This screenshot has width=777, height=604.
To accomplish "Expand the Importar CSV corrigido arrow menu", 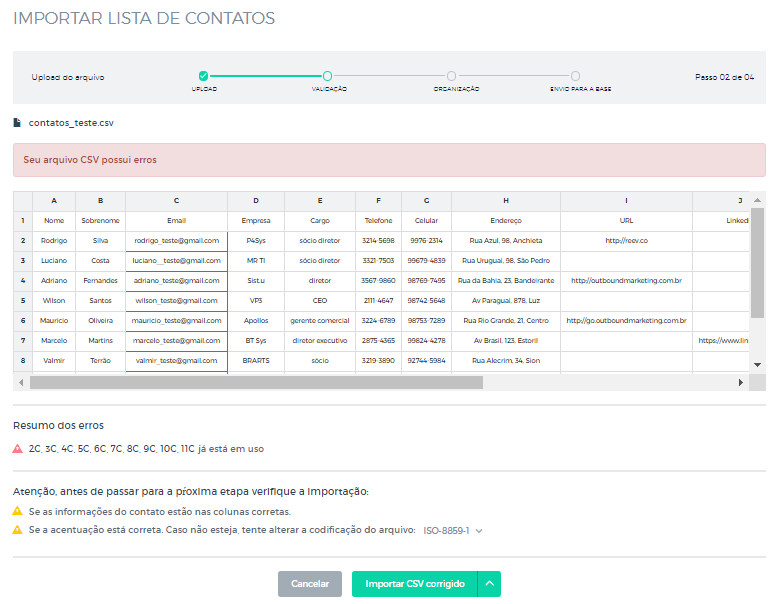I will (490, 584).
